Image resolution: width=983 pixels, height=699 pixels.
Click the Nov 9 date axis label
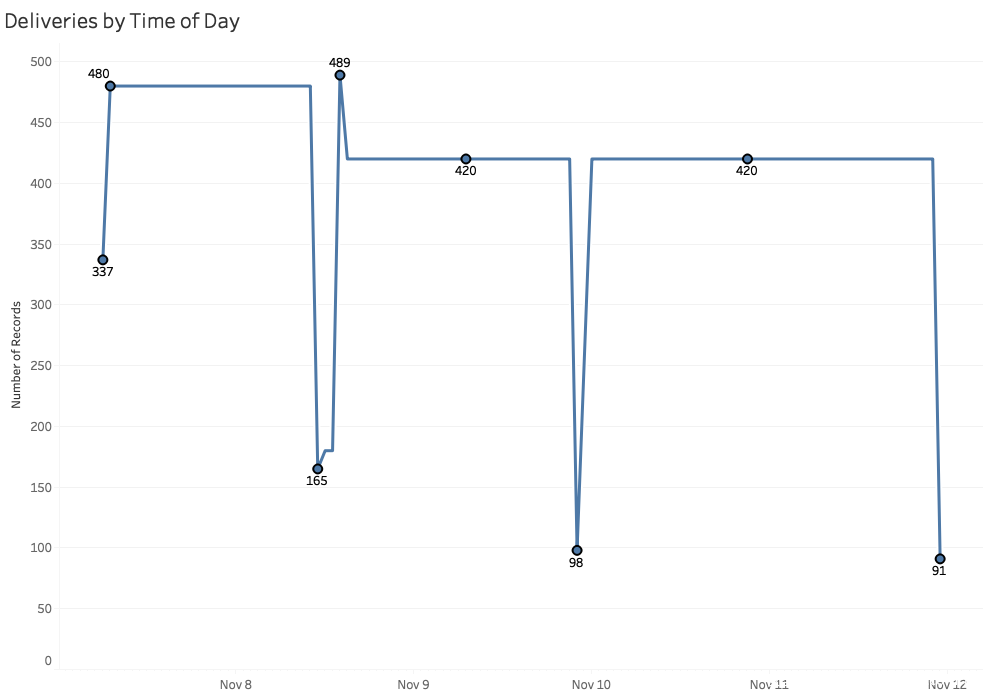point(413,685)
